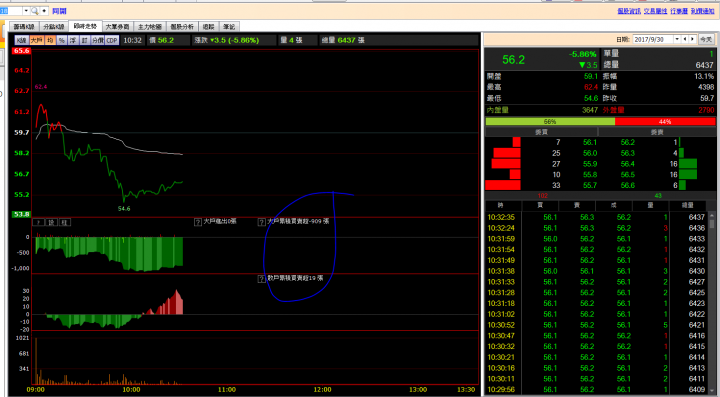Image resolution: width=720 pixels, height=397 pixels.
Task: Open the 個股資訊 link
Action: 629,11
